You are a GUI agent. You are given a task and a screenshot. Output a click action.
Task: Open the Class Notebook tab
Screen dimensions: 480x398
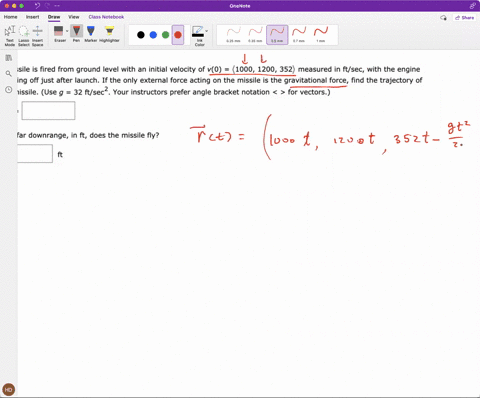pyautogui.click(x=106, y=17)
